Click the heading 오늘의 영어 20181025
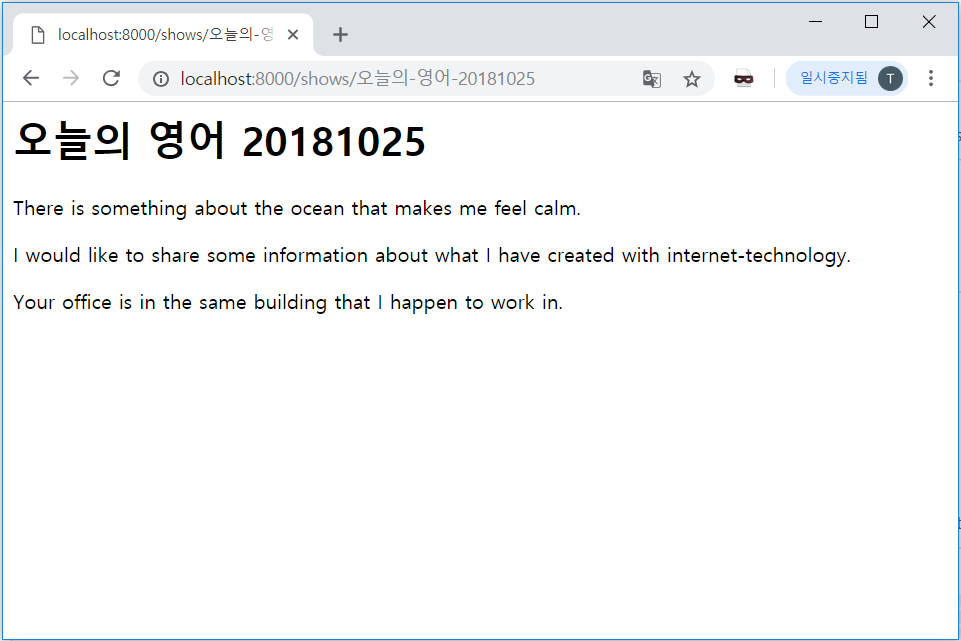961x641 pixels. [220, 142]
